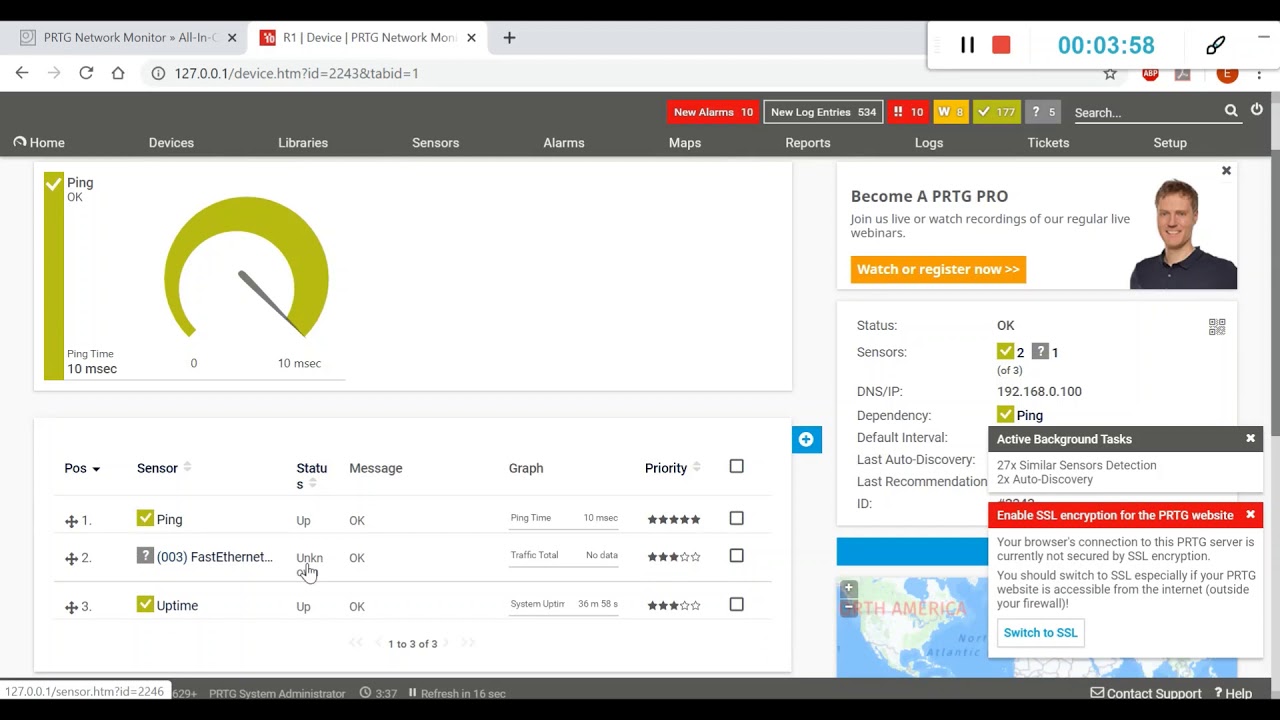Open the Uptime sensor link

[177, 606]
